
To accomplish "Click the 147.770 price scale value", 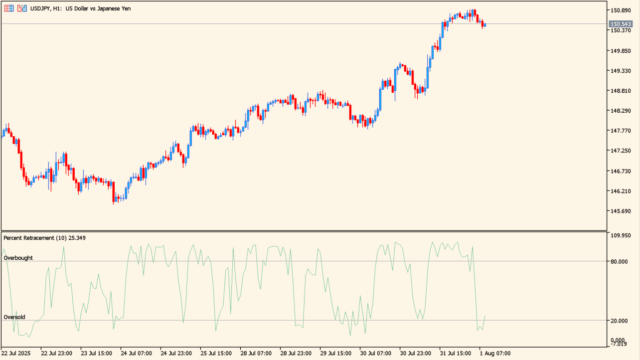I will click(621, 131).
